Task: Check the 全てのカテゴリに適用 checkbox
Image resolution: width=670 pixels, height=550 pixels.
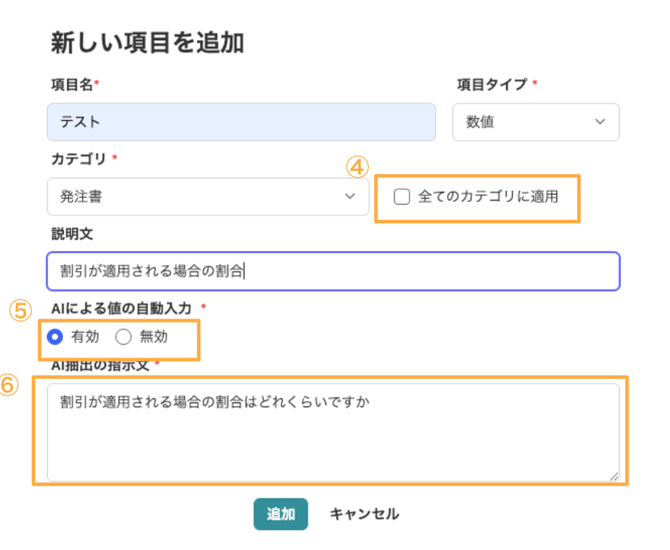Action: coord(402,197)
